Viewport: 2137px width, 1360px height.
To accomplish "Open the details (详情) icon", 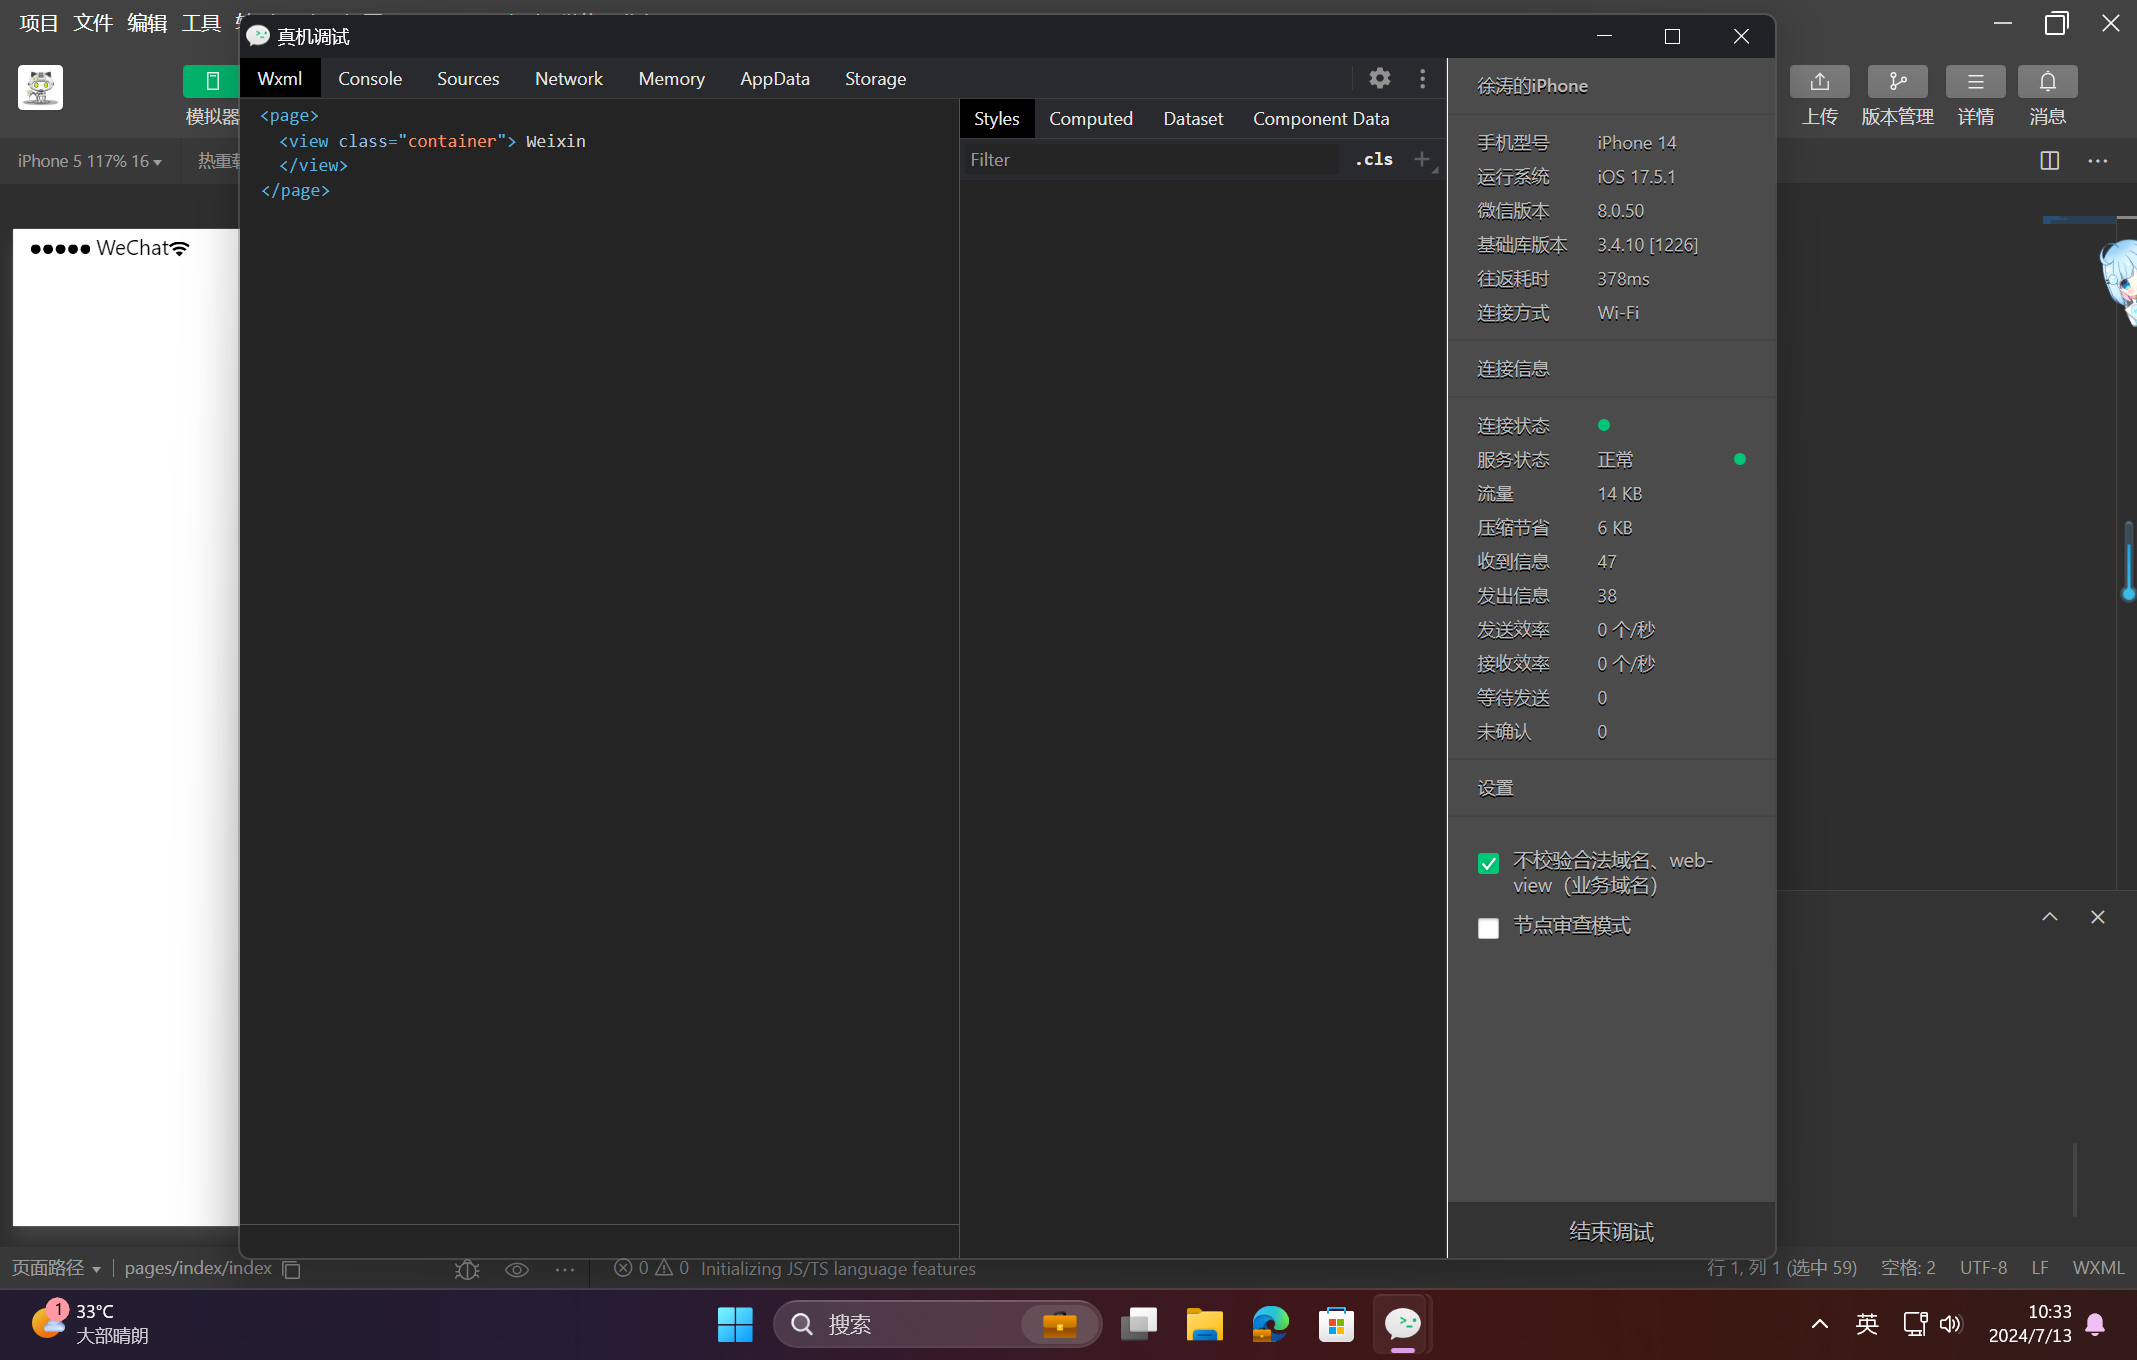I will pyautogui.click(x=1975, y=82).
